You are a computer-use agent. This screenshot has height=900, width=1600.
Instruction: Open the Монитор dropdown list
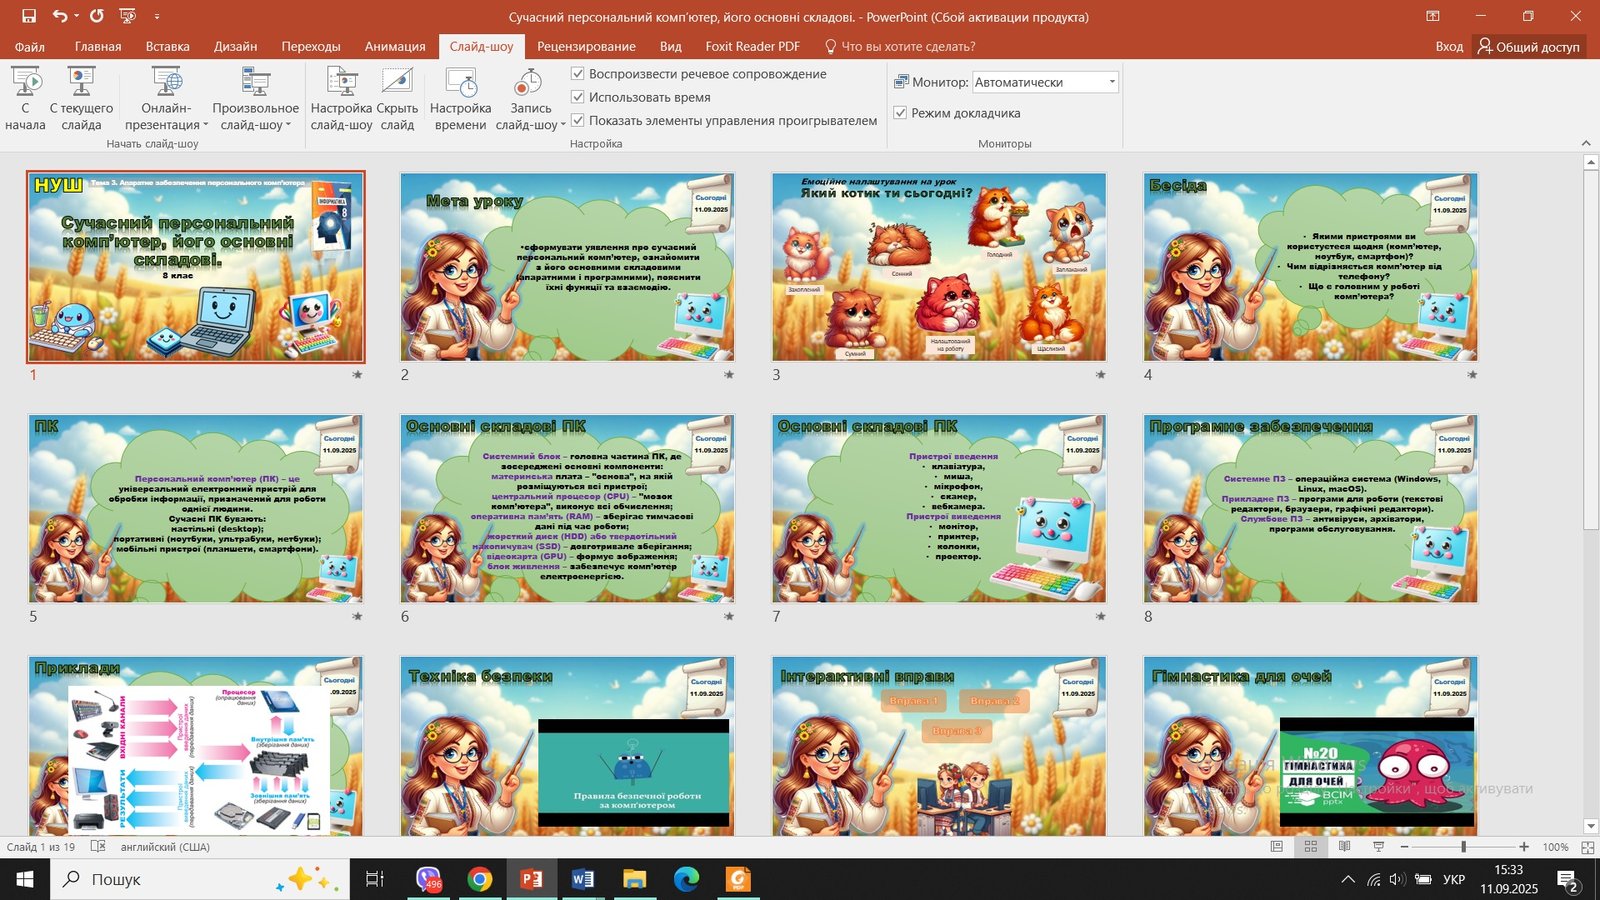[x=1111, y=82]
